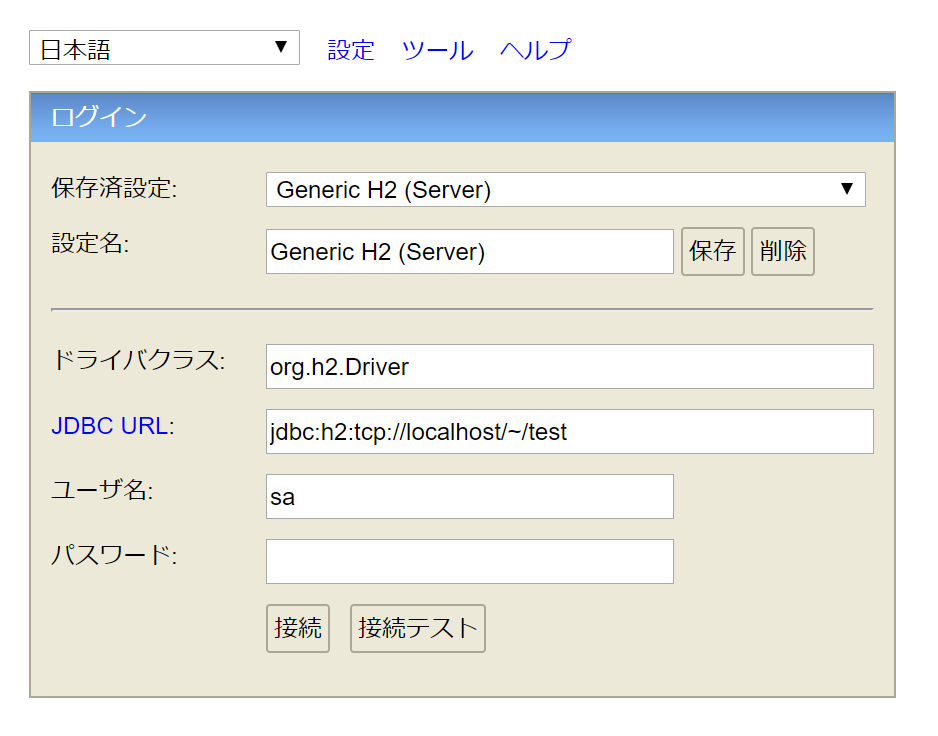Click the arrow on the language selector
The height and width of the screenshot is (736, 938).
(x=281, y=47)
